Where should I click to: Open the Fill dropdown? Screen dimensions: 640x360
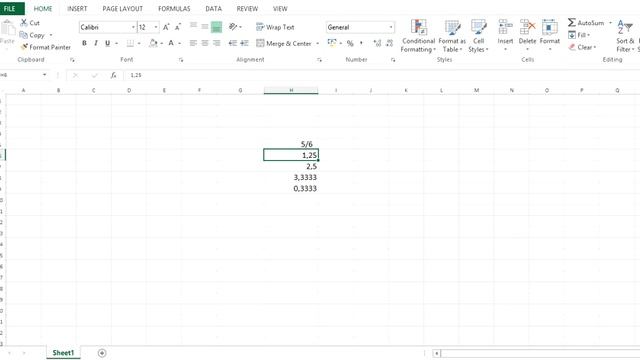(x=579, y=35)
